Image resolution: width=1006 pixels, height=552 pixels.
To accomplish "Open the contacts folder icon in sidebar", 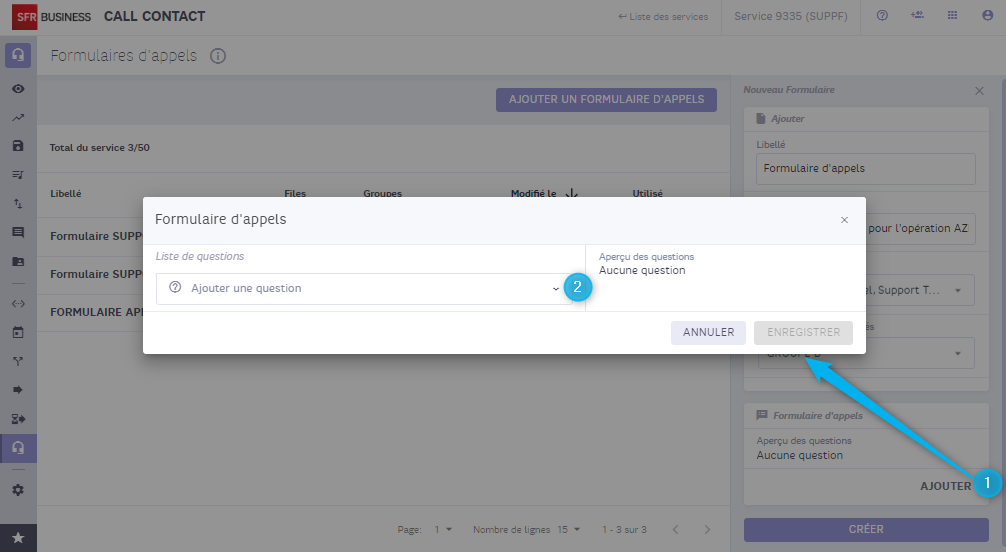I will (x=18, y=261).
